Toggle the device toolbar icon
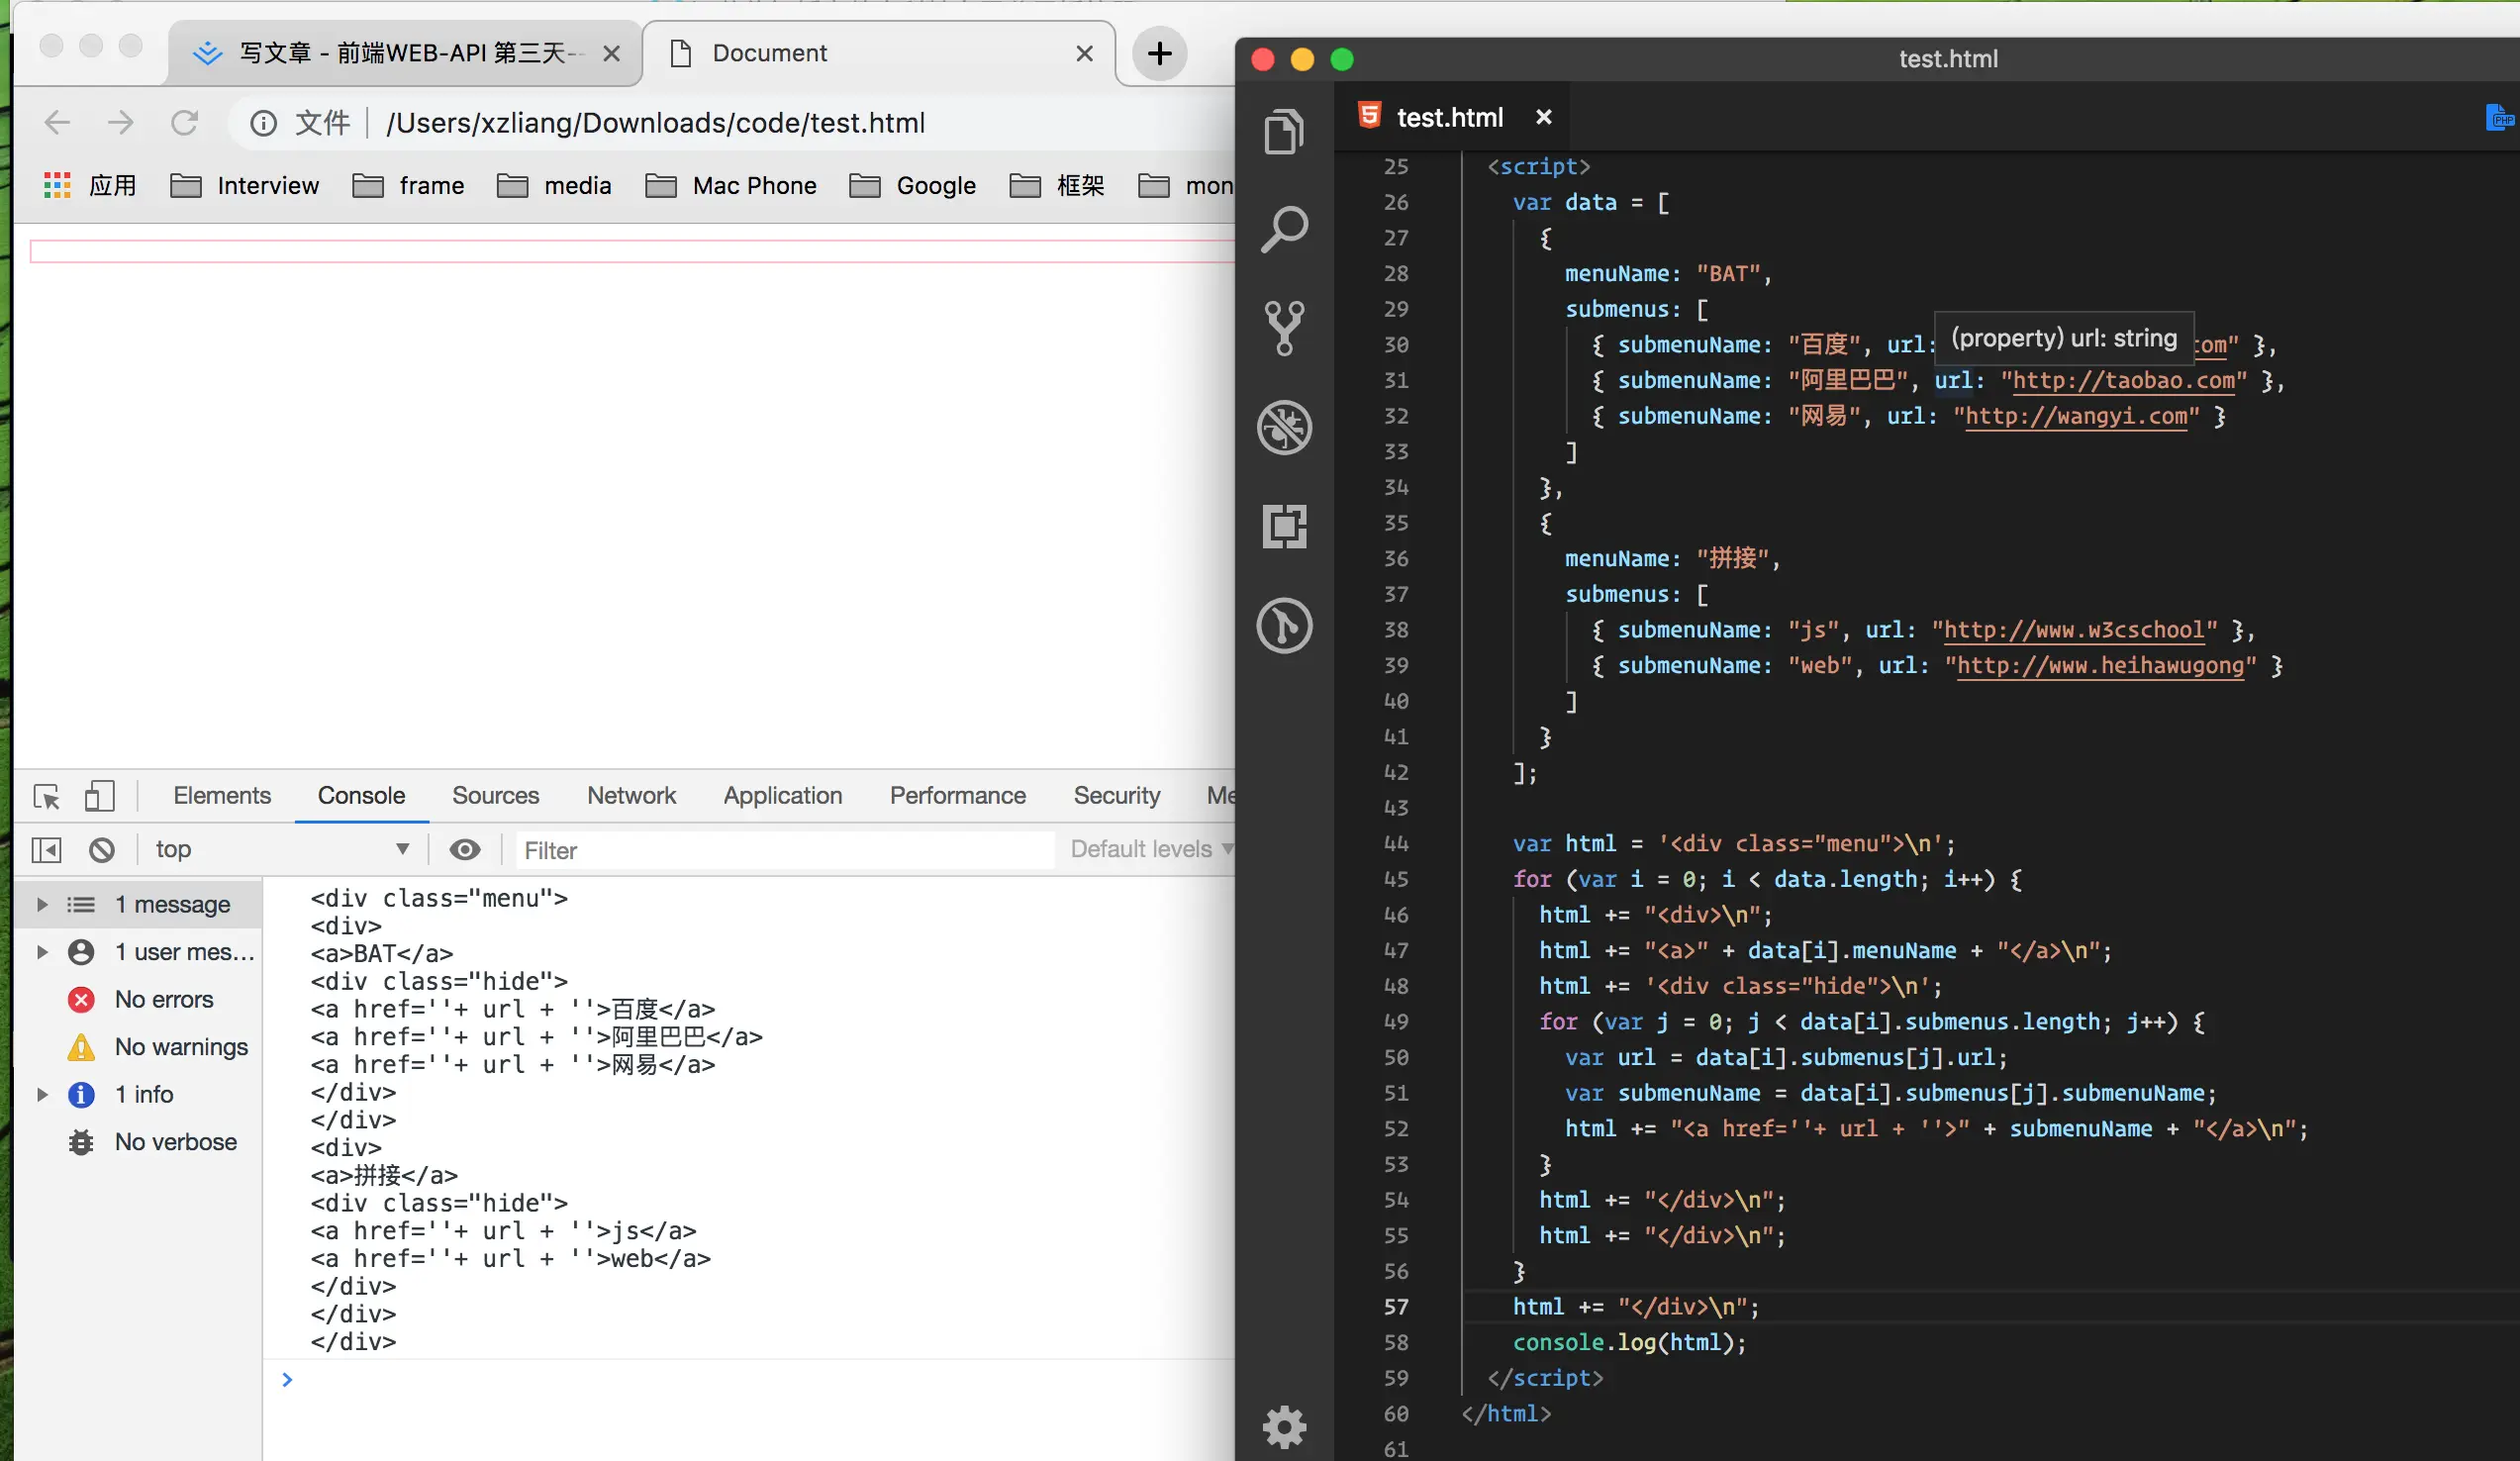 99,796
